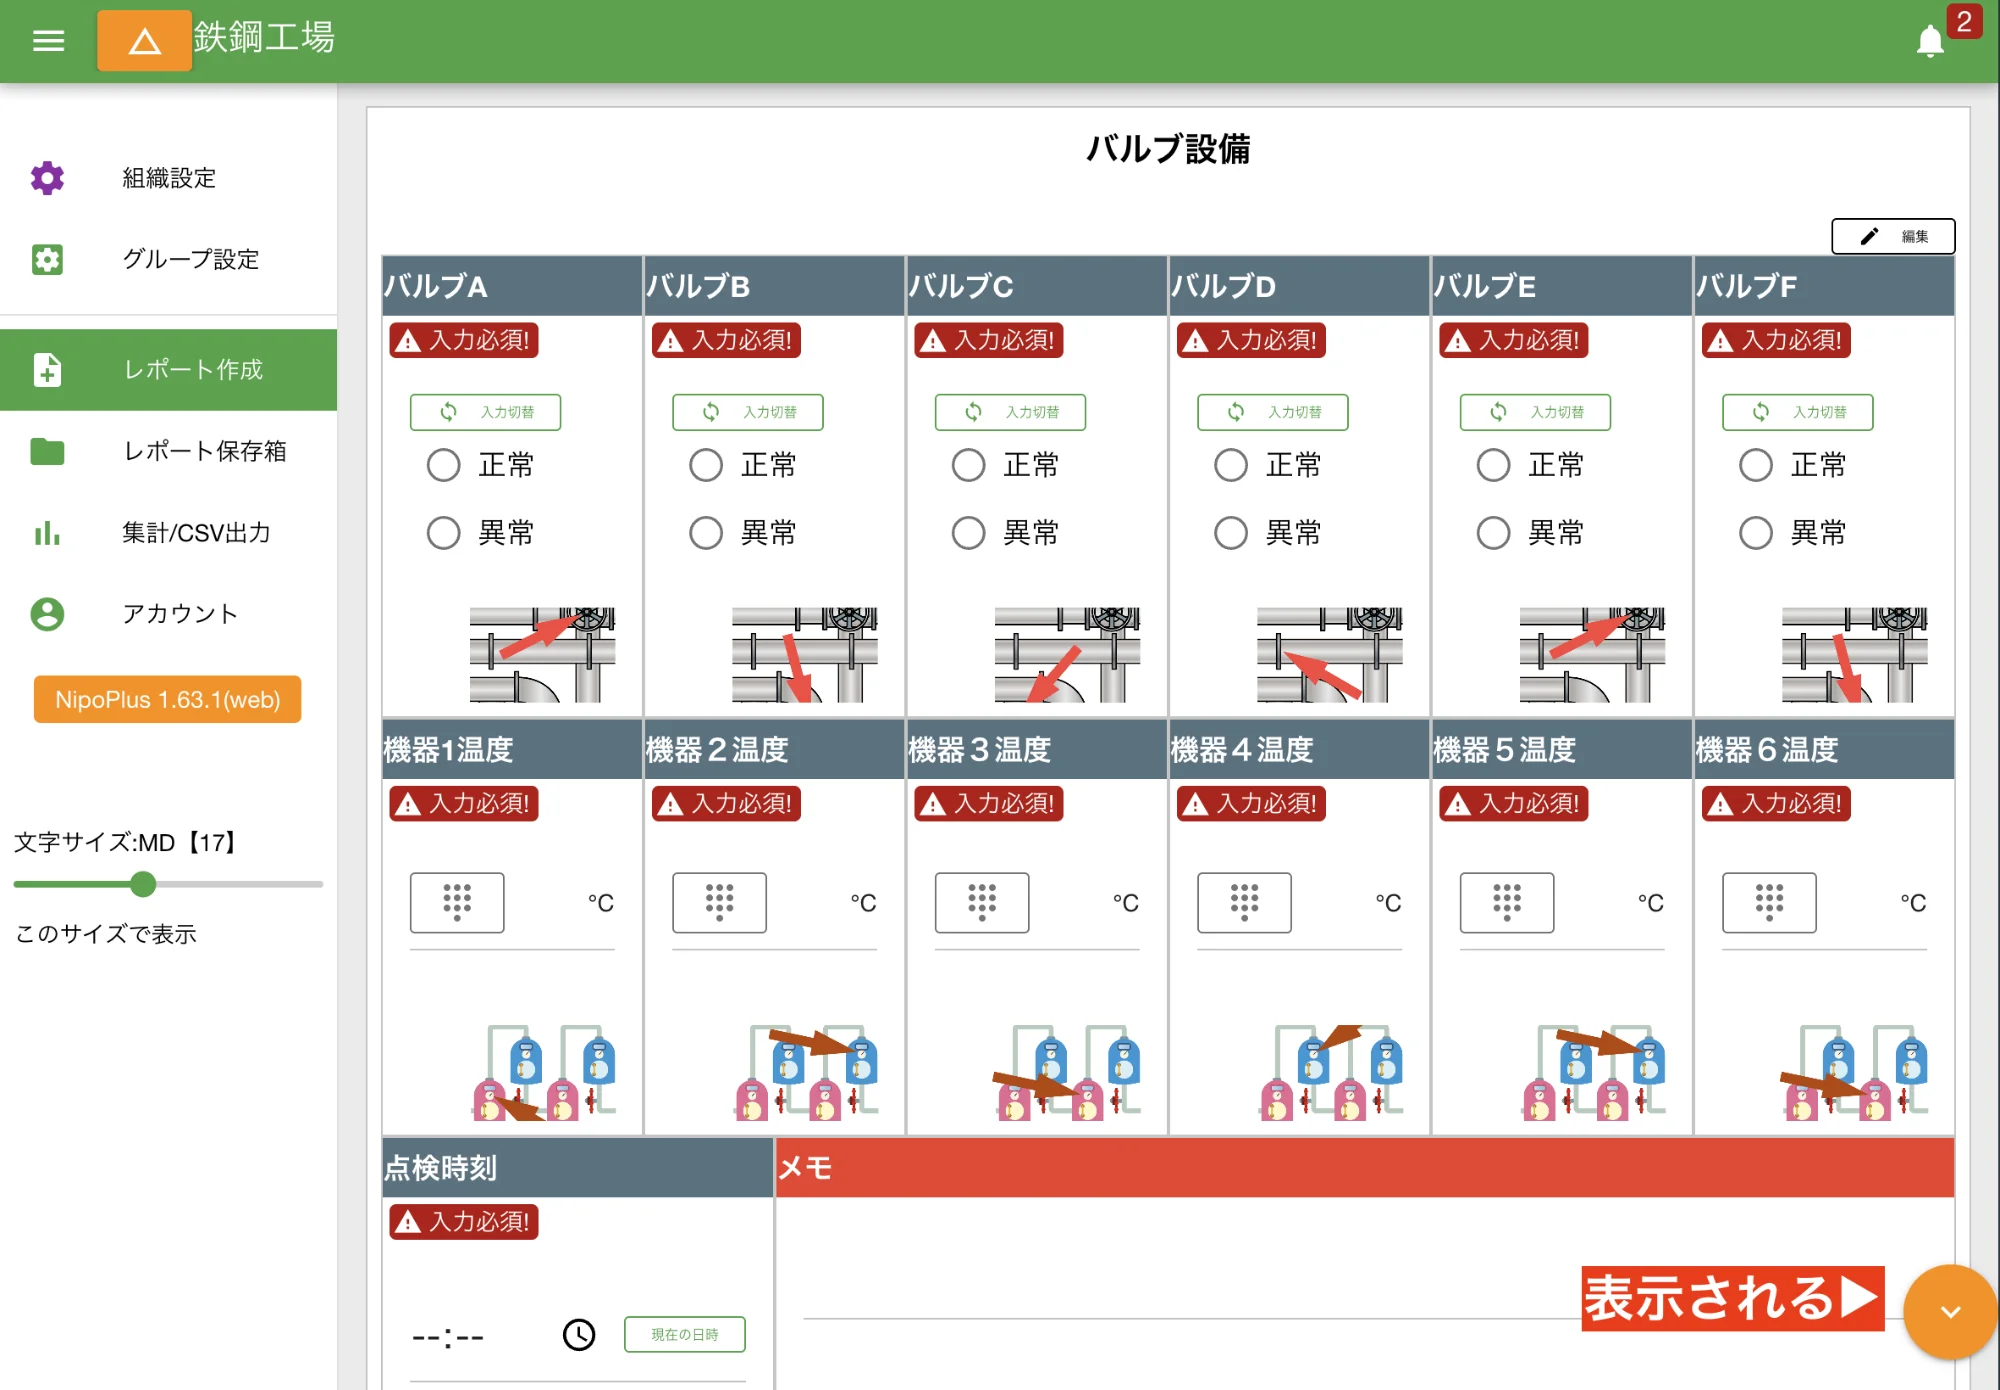Viewport: 2000px width, 1390px height.
Task: Switch input type with バルブE 入力切替
Action: click(1535, 412)
